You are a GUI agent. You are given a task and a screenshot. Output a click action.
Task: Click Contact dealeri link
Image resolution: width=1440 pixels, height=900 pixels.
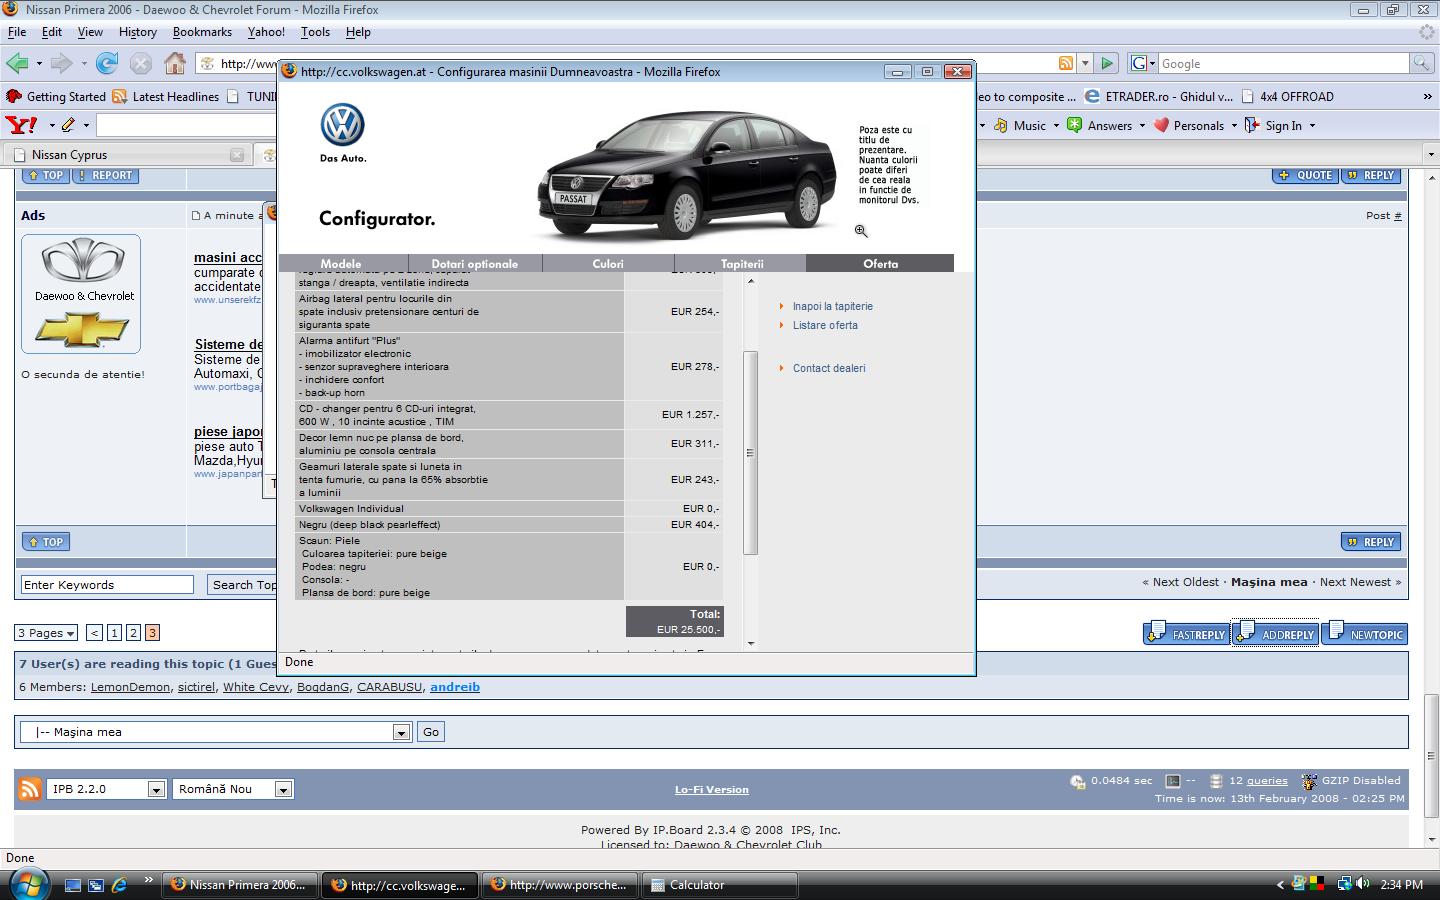(829, 369)
